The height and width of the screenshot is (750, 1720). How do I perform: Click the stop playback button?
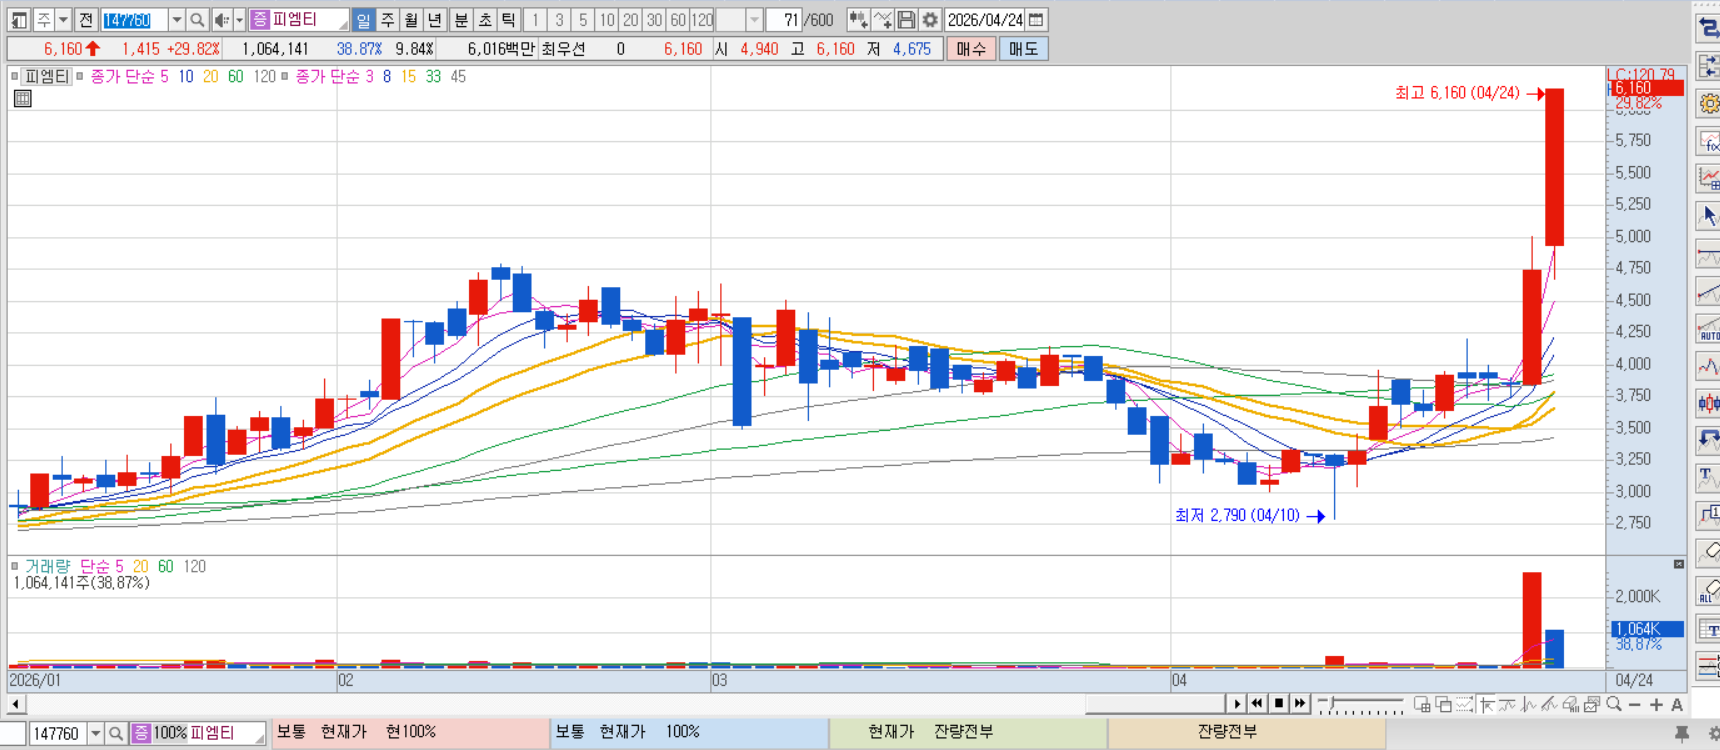tap(1278, 704)
